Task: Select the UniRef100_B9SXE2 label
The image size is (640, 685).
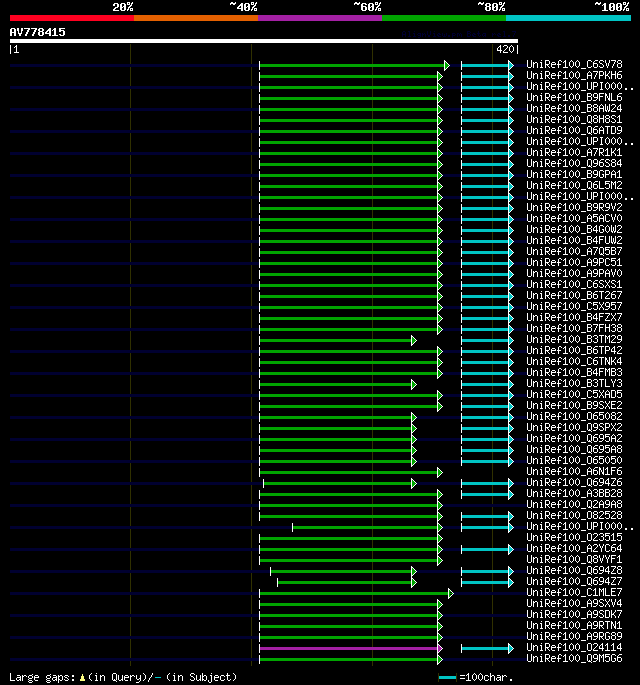Action: (x=574, y=405)
